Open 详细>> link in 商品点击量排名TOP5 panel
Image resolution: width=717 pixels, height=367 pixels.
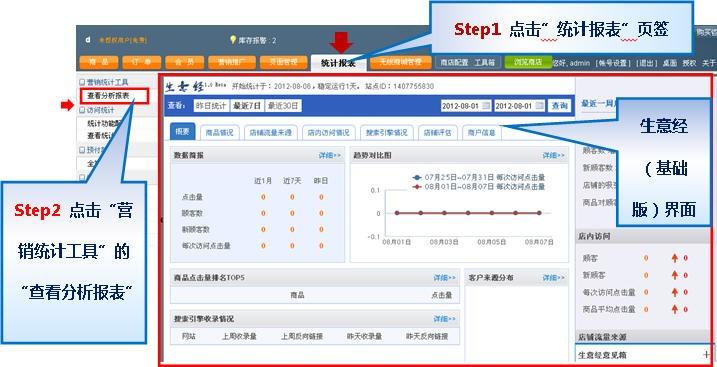444,278
